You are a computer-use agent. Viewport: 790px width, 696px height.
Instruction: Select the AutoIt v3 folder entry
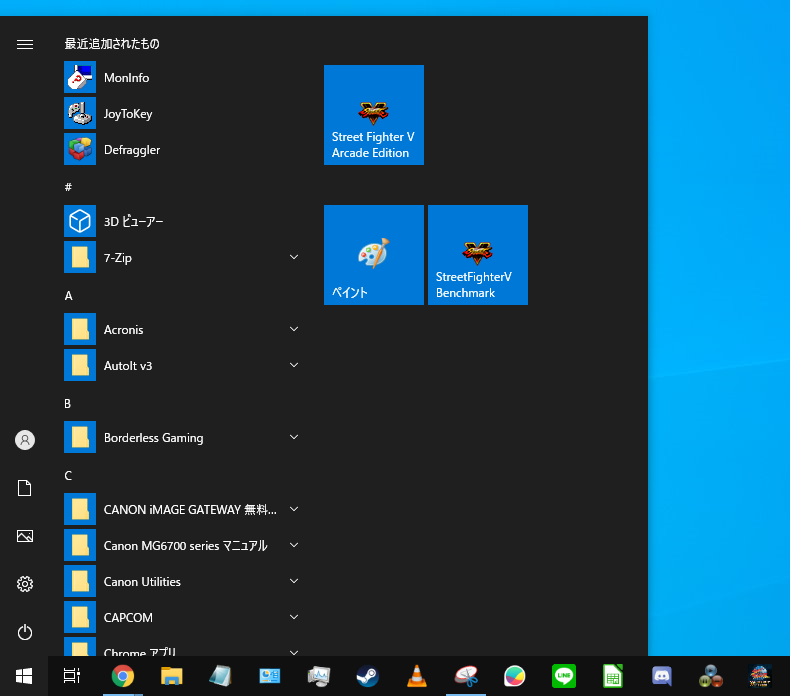(x=181, y=365)
